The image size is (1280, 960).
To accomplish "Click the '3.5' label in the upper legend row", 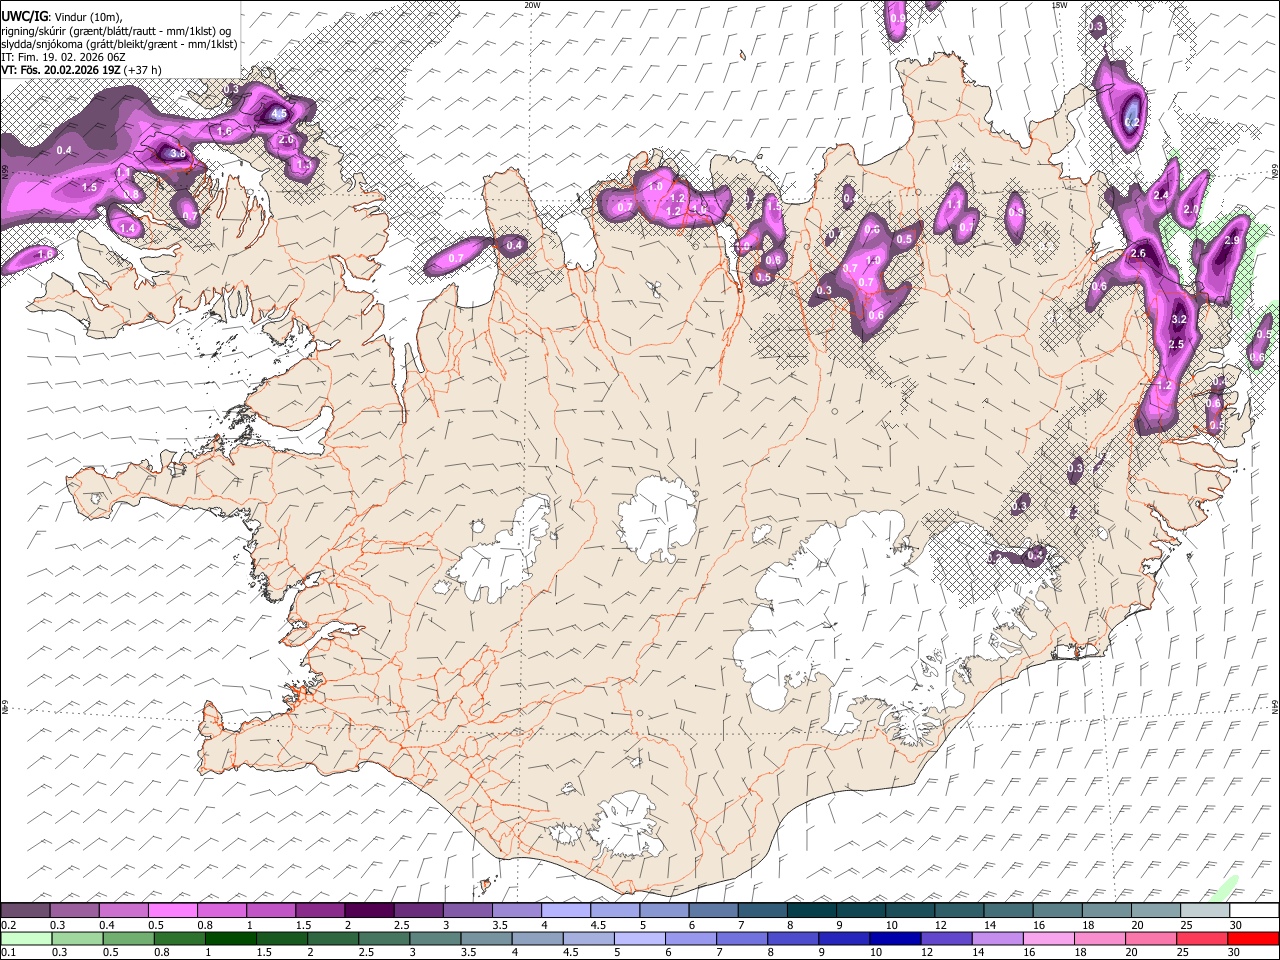I will pyautogui.click(x=499, y=925).
